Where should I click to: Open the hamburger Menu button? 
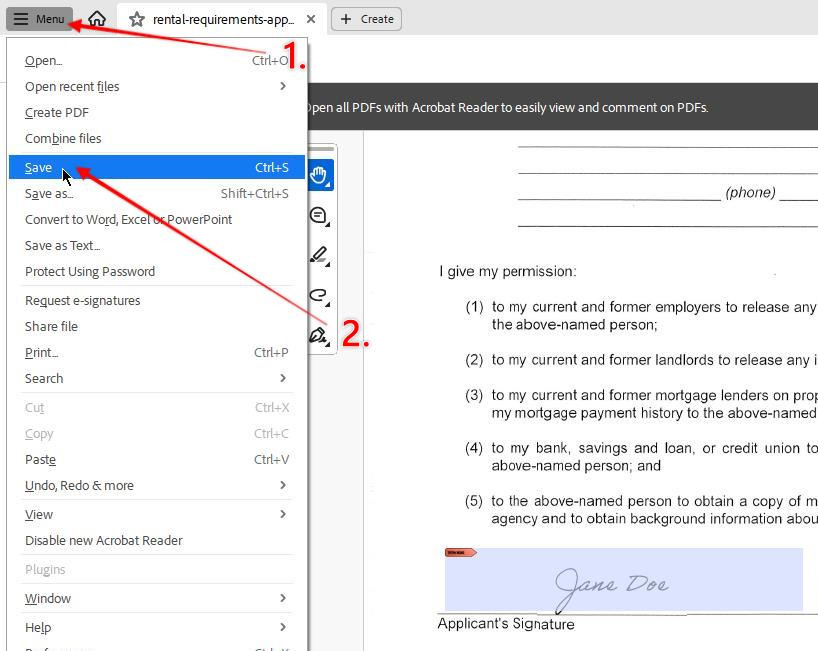(x=40, y=19)
